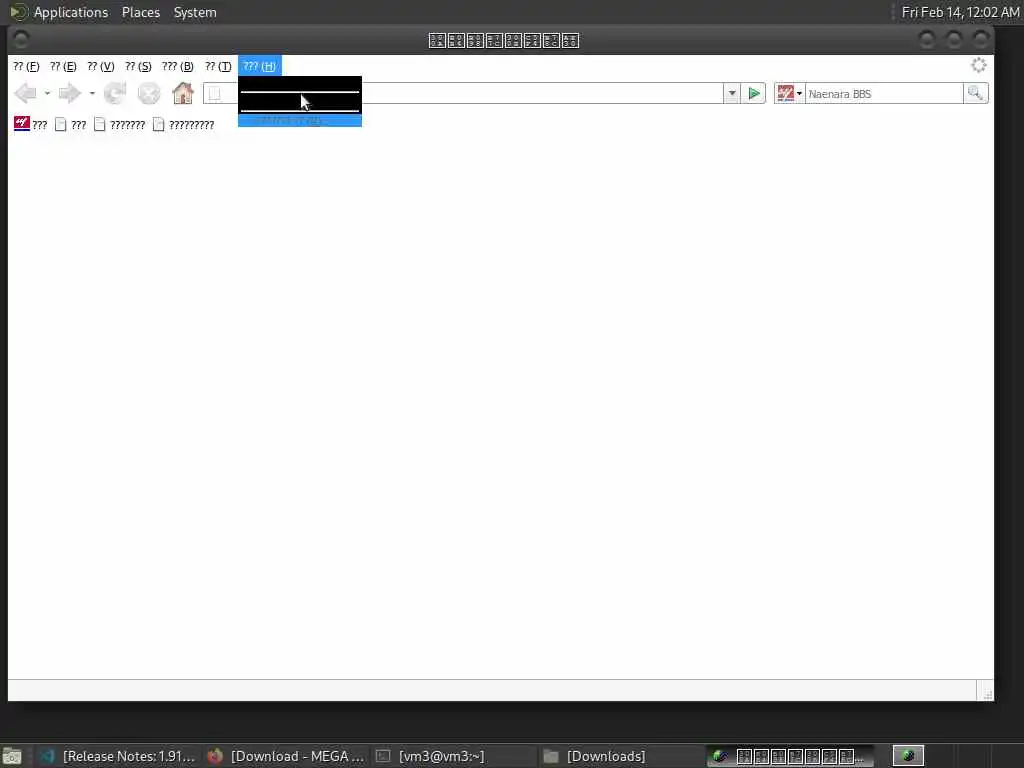Click the resize grip in status bar corner
Viewport: 1024px width, 768px height.
(987, 693)
